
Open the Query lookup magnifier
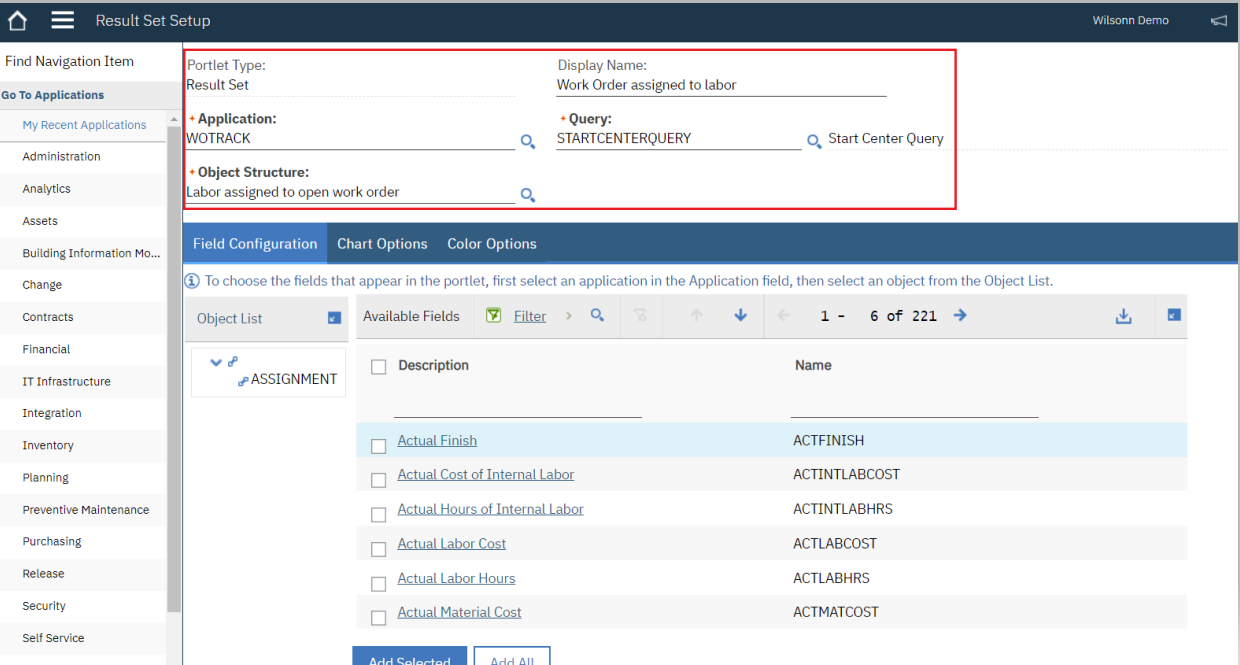pos(814,142)
